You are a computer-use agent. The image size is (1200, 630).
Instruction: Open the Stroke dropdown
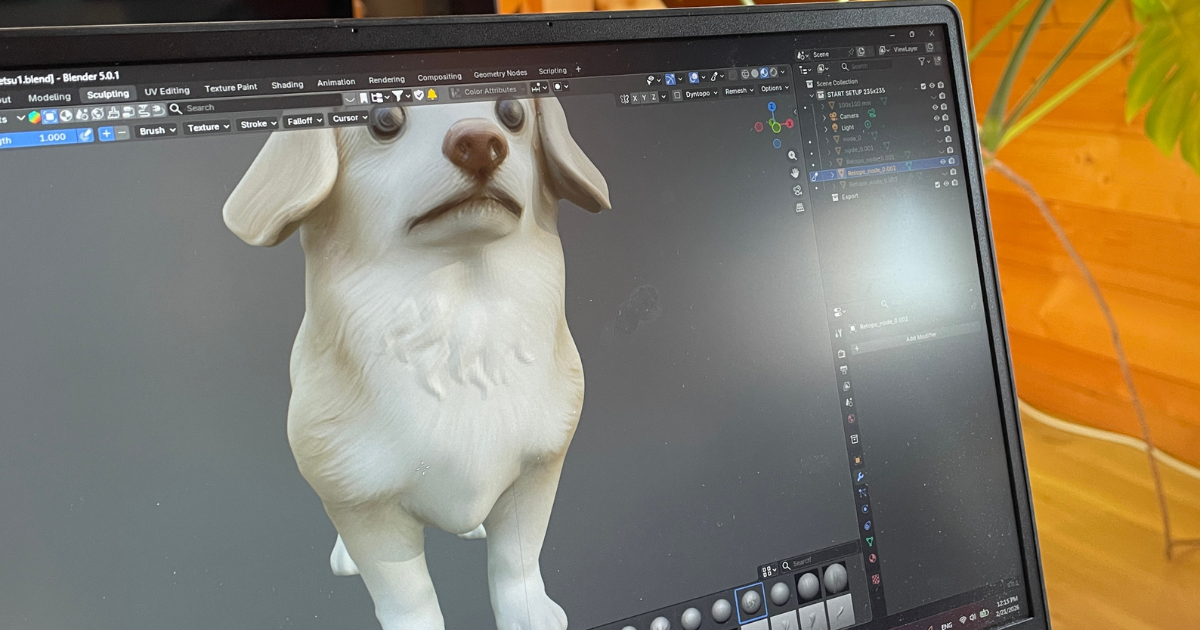[x=258, y=124]
